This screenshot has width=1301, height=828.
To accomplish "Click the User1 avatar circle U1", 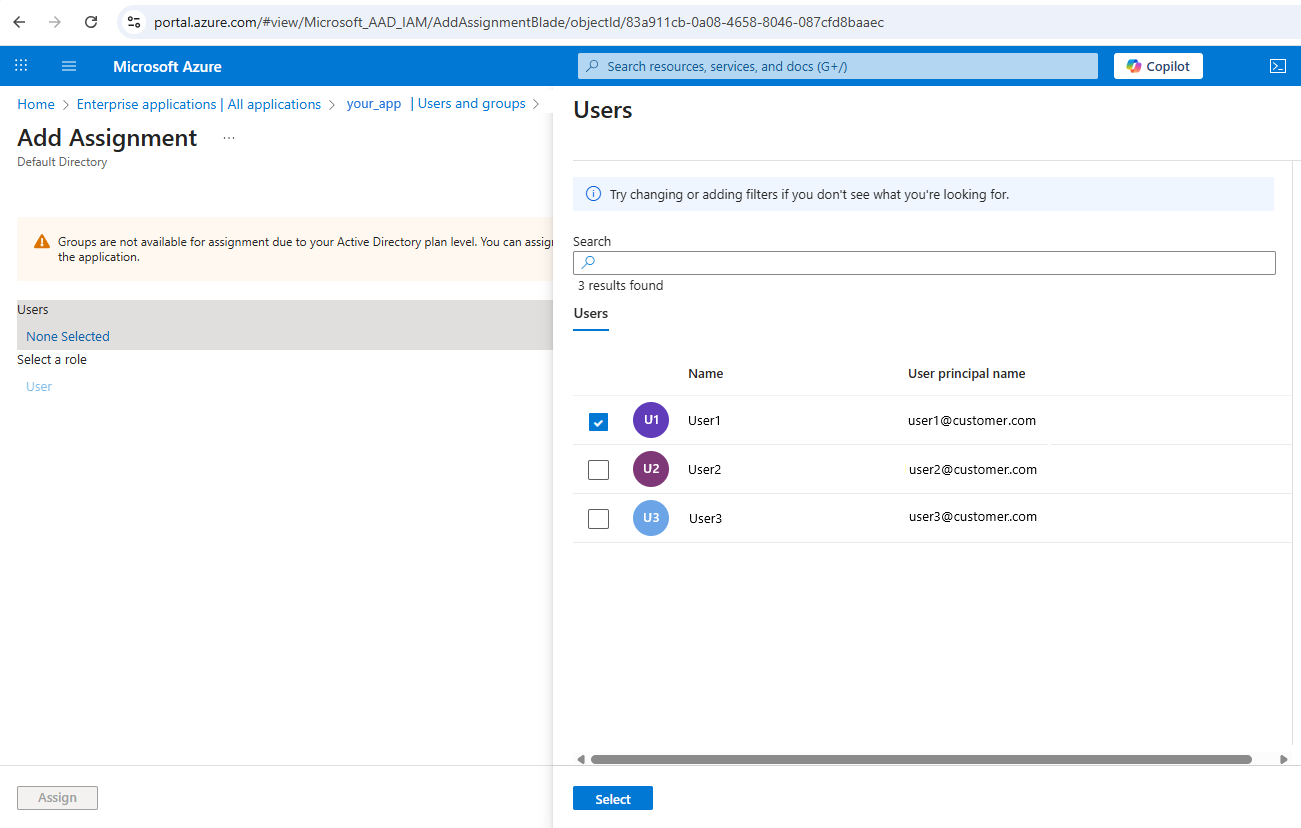I will coord(651,420).
